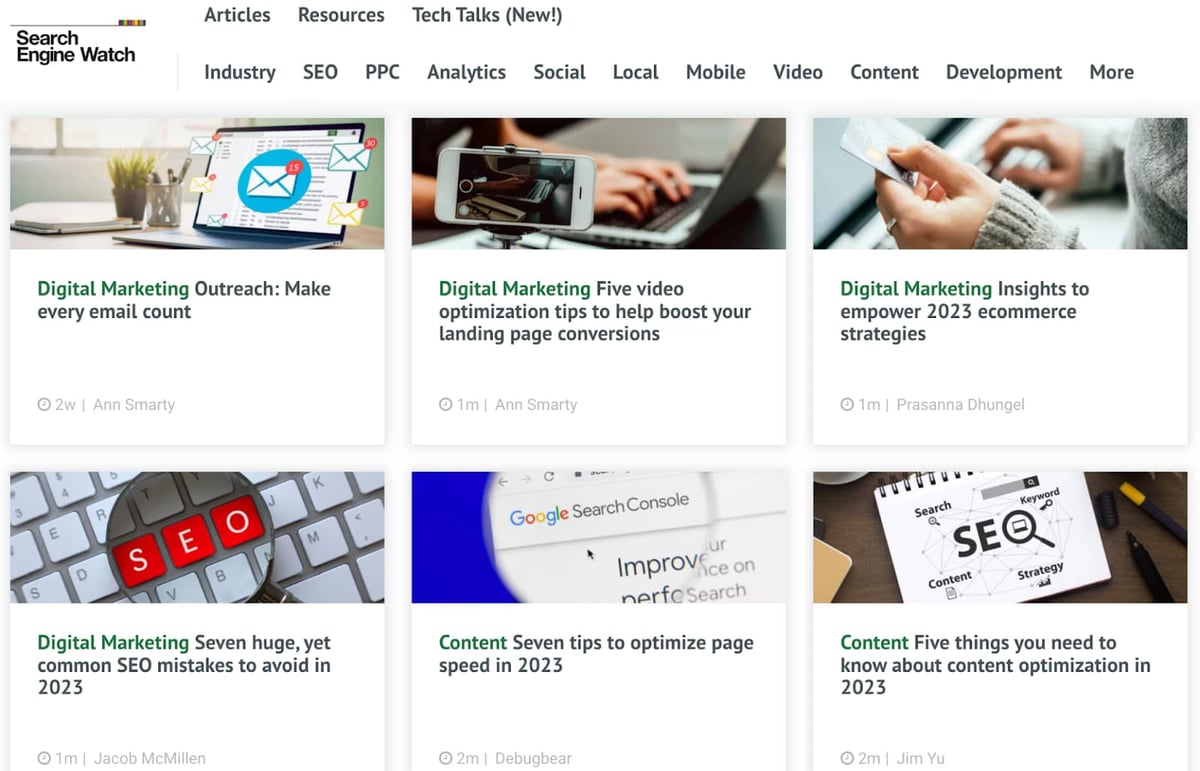
Task: Open the Development category
Action: 1004,72
